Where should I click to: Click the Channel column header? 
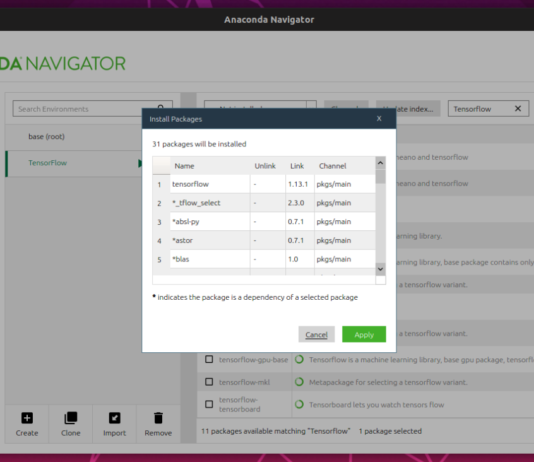[345, 166]
